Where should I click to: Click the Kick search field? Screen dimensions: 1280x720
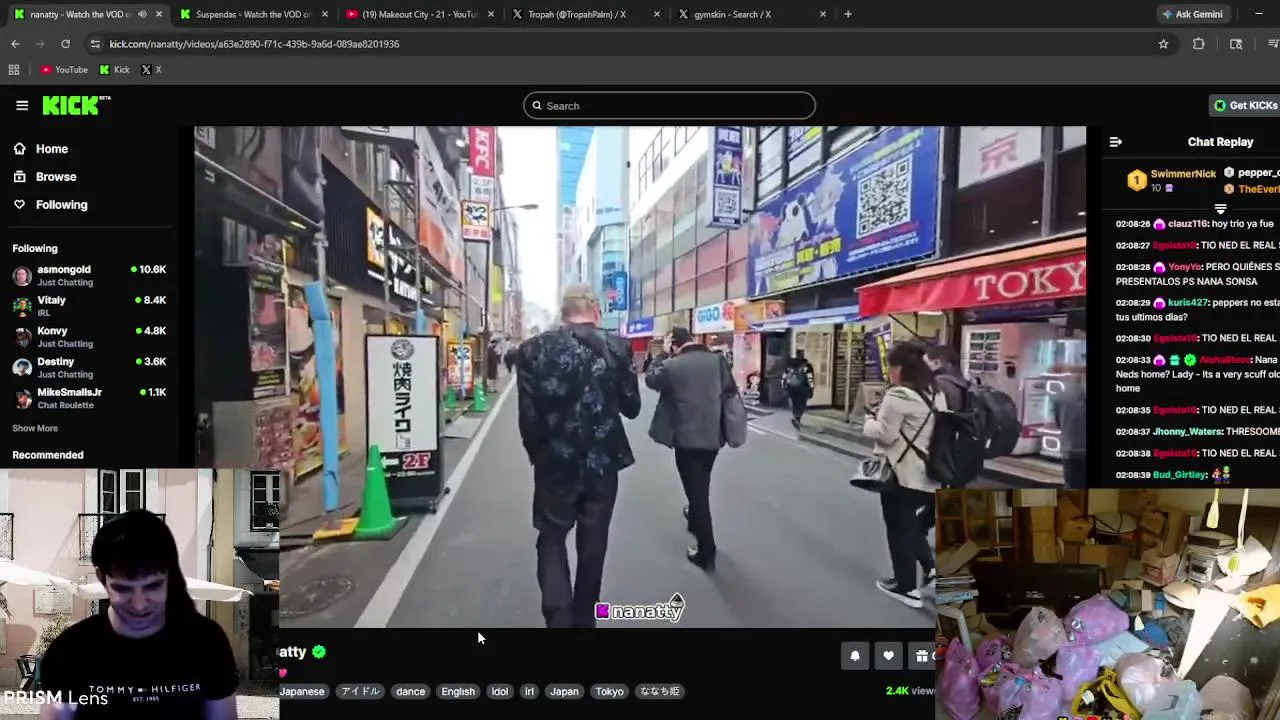pyautogui.click(x=669, y=106)
